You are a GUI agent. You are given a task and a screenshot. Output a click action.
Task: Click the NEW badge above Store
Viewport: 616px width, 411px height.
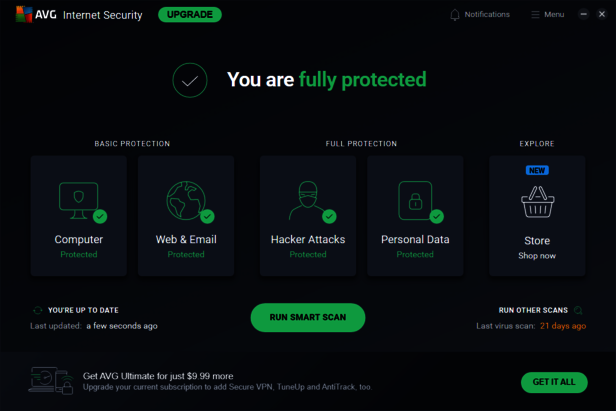pyautogui.click(x=537, y=170)
